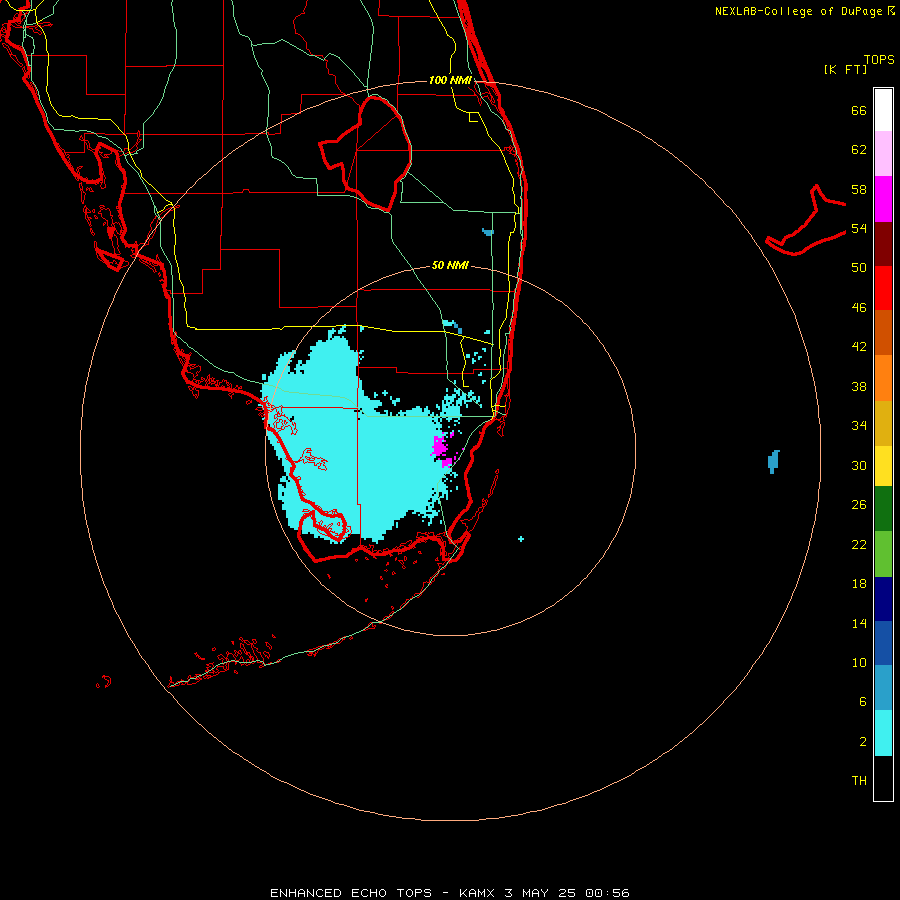This screenshot has width=900, height=900.
Task: Select the yellow 34 kft swatch
Action: point(883,466)
